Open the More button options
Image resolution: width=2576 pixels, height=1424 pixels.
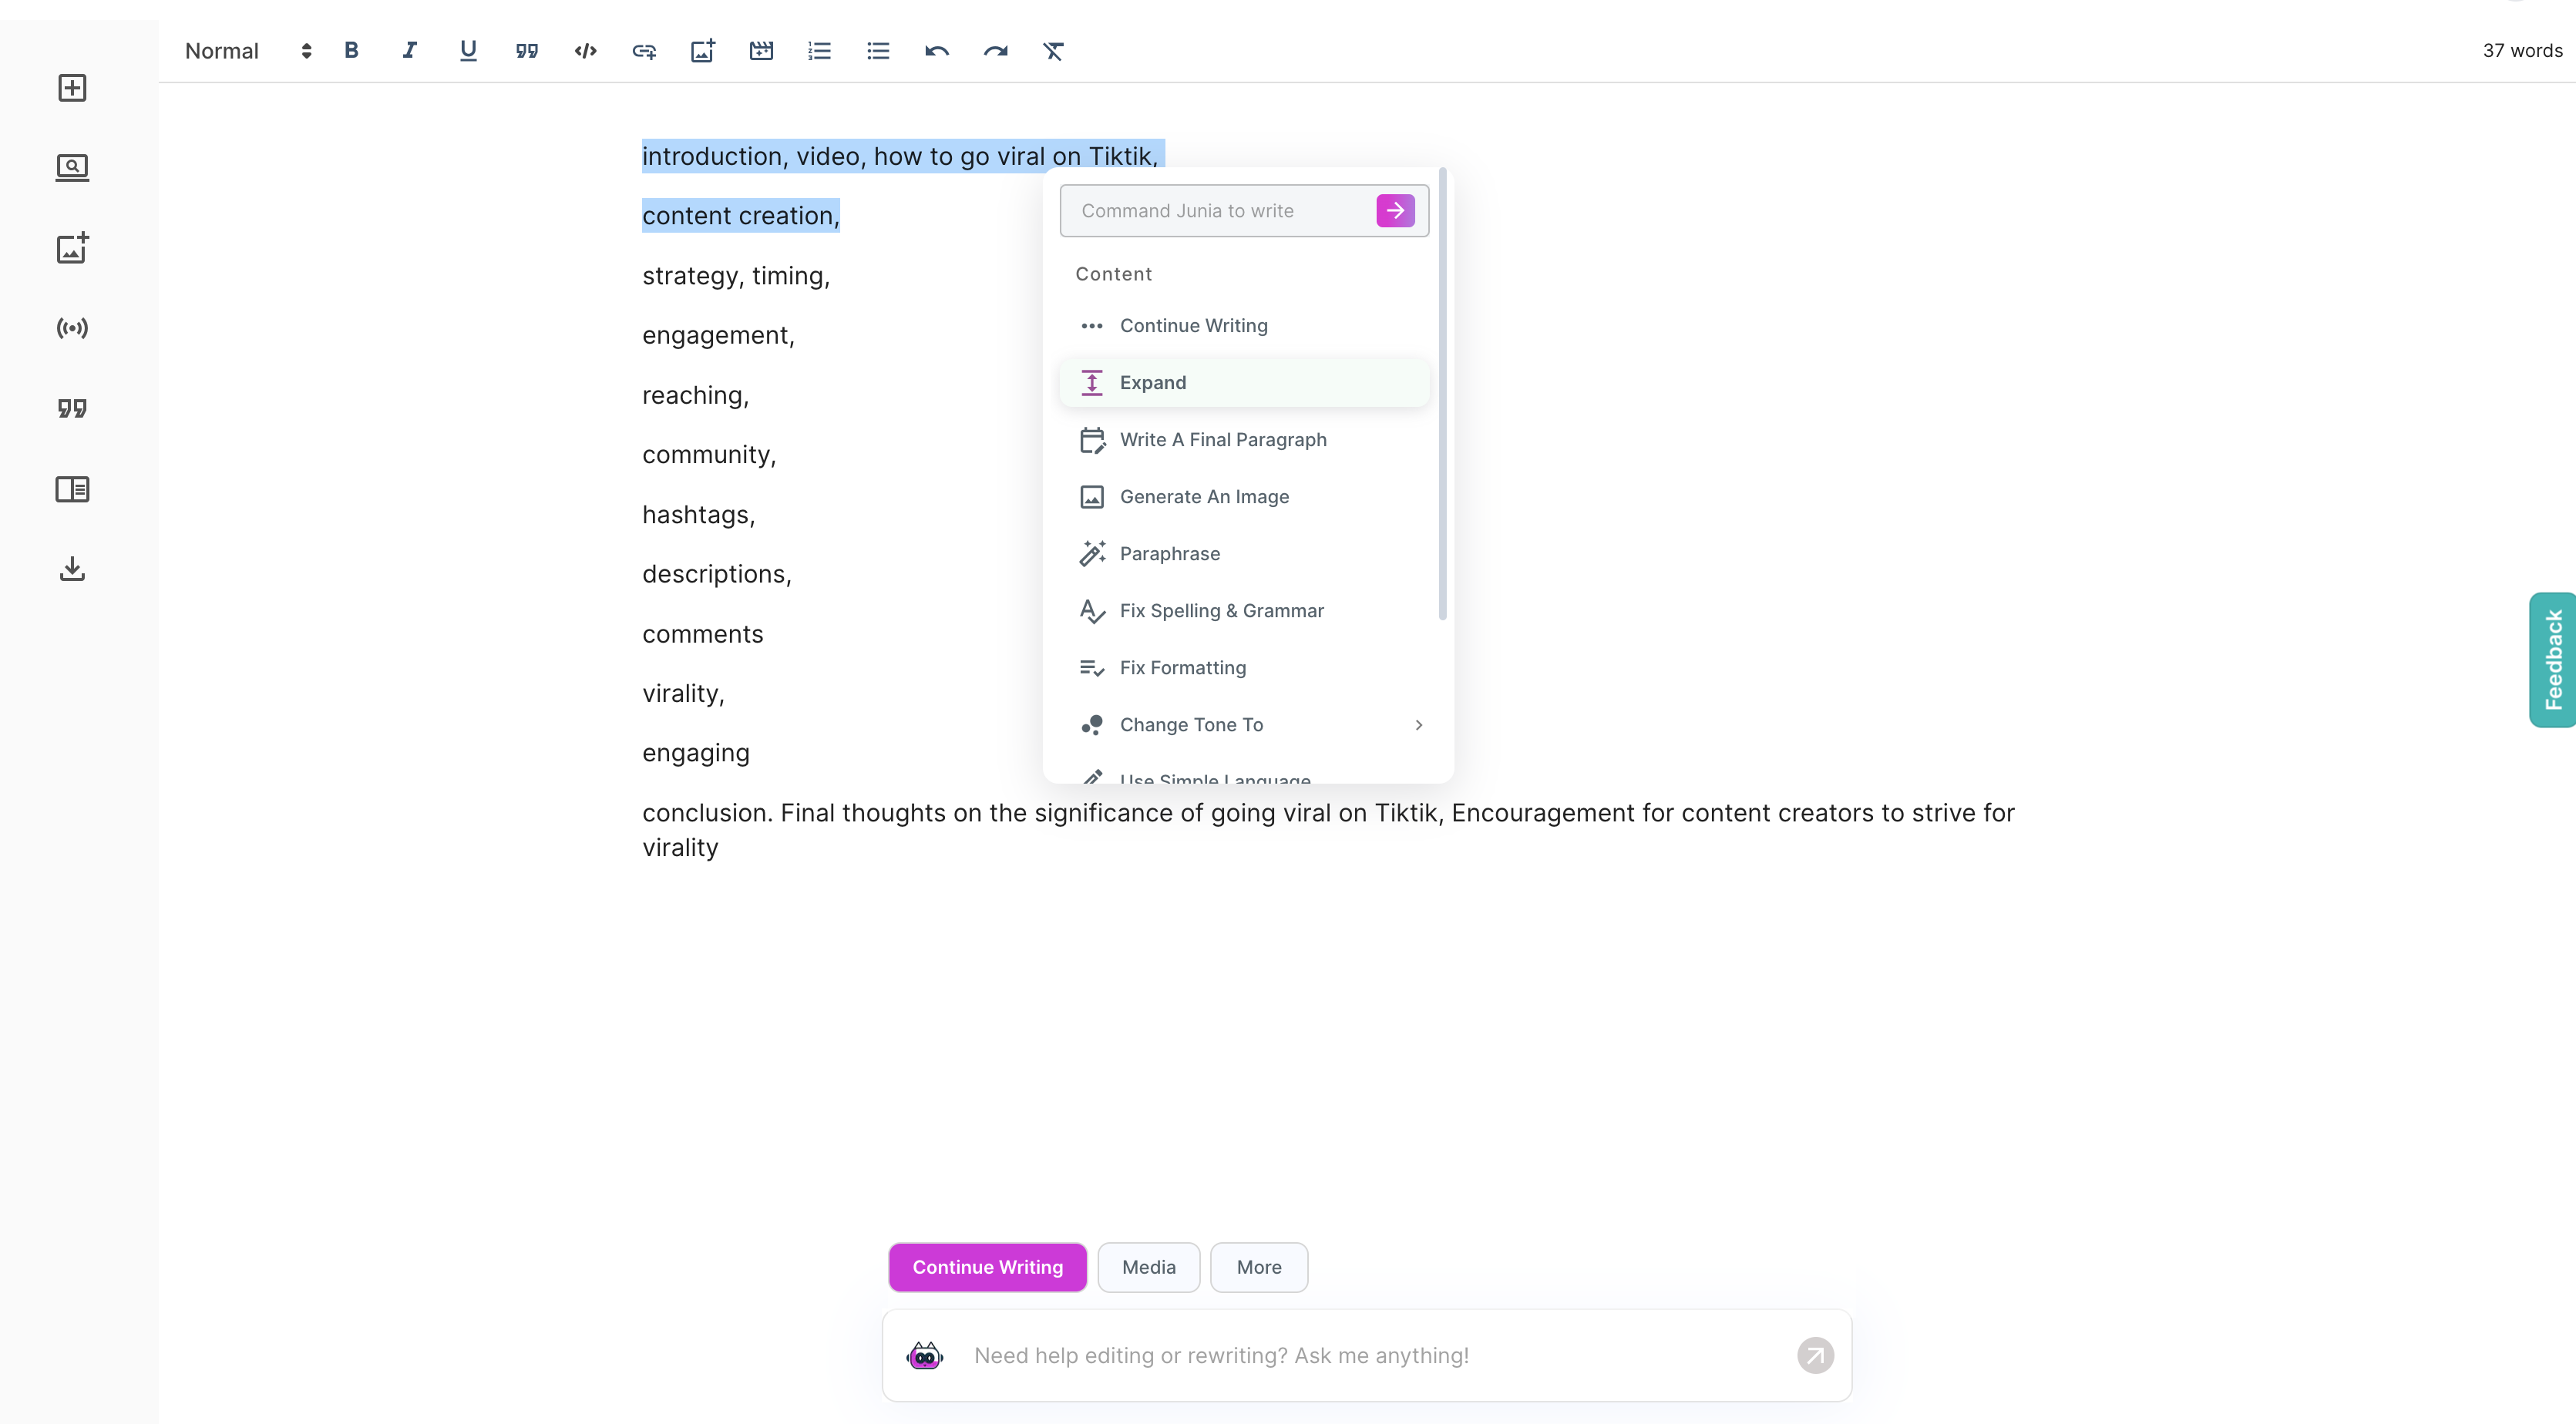(1258, 1267)
